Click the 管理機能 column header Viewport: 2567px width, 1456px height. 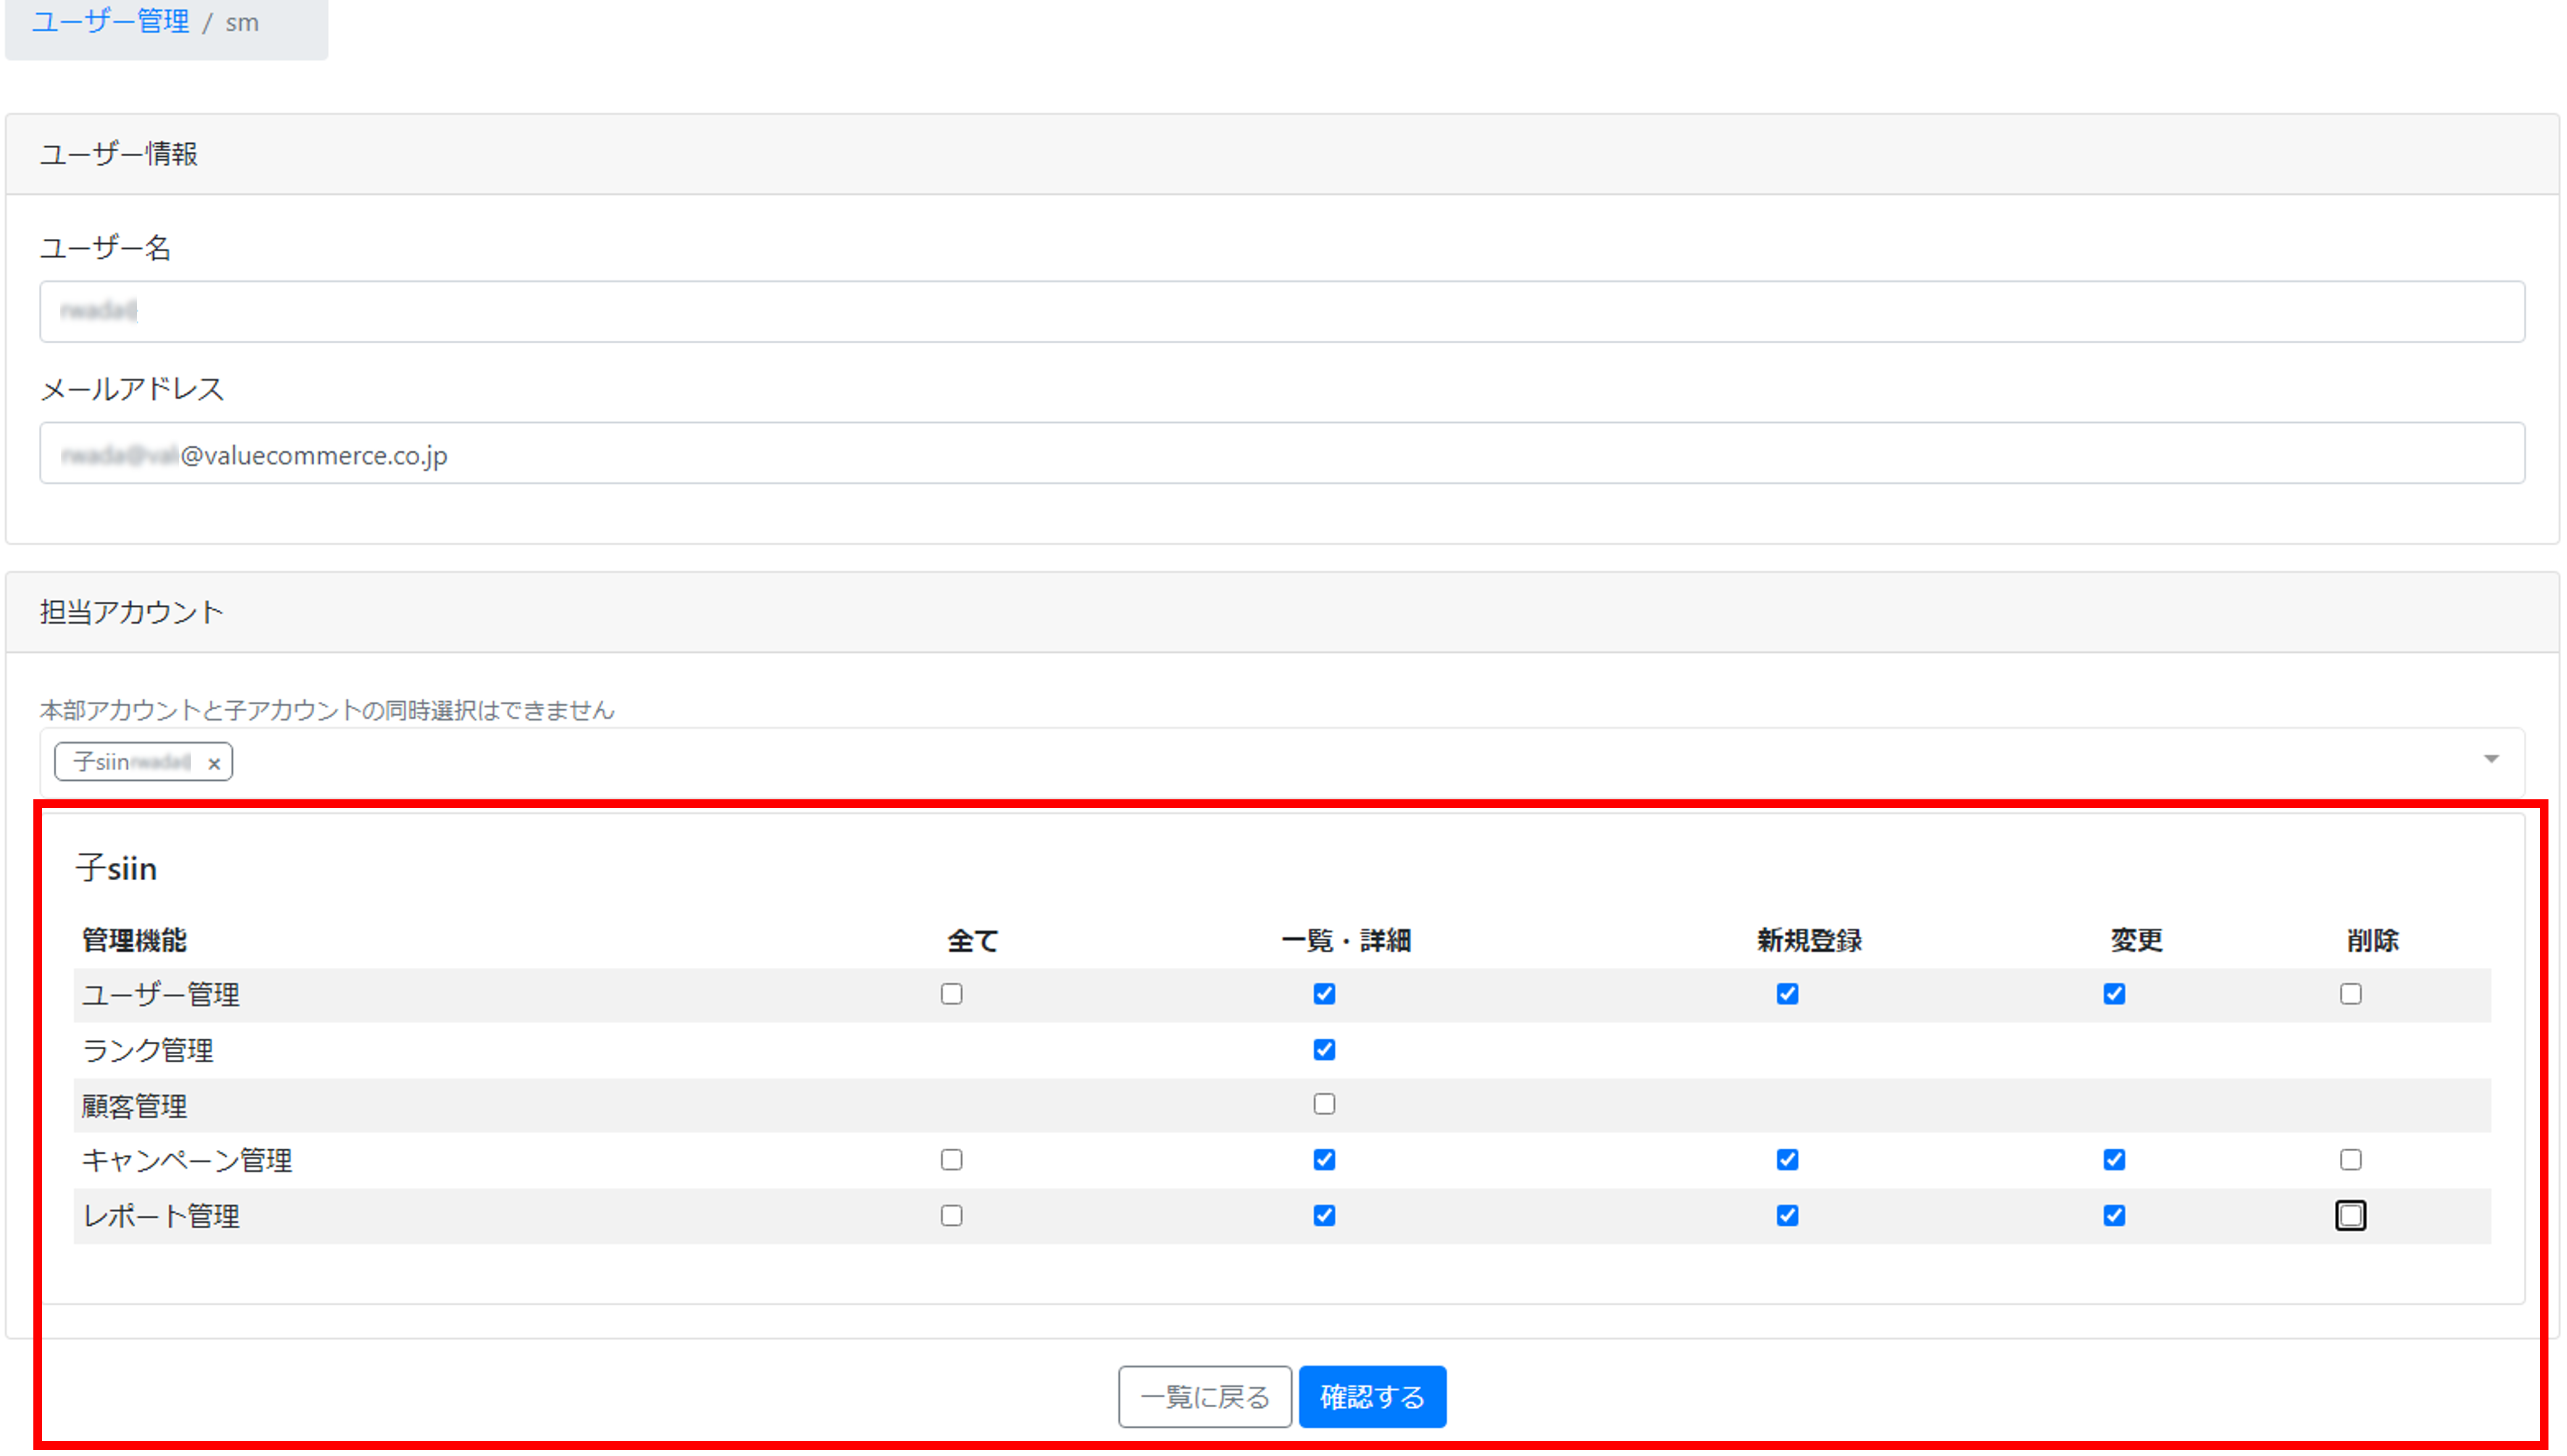pos(134,941)
